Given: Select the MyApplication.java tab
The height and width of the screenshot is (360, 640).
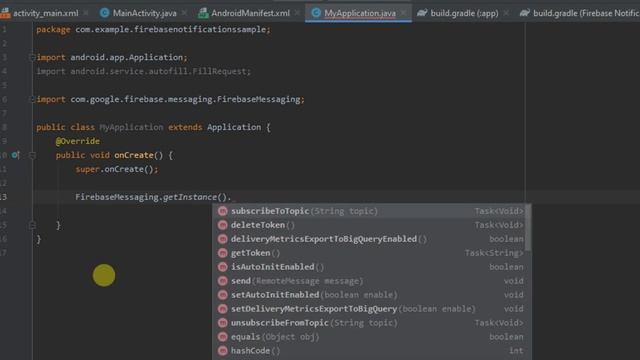Looking at the screenshot, I should (x=360, y=13).
